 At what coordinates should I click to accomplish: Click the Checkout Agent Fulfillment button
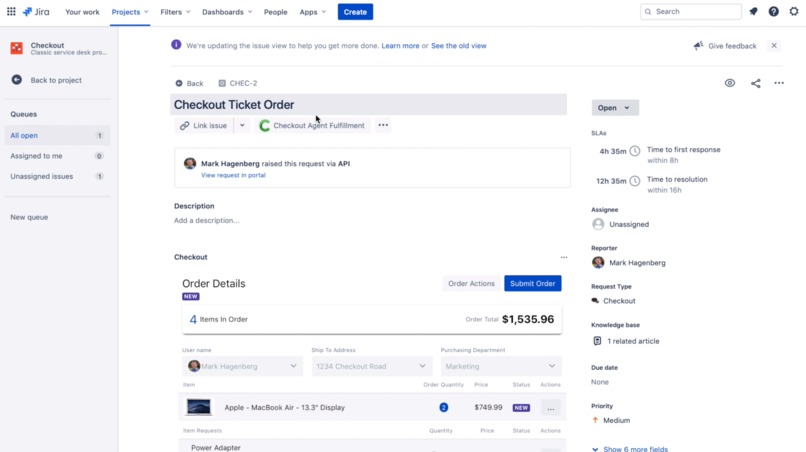[x=312, y=125]
